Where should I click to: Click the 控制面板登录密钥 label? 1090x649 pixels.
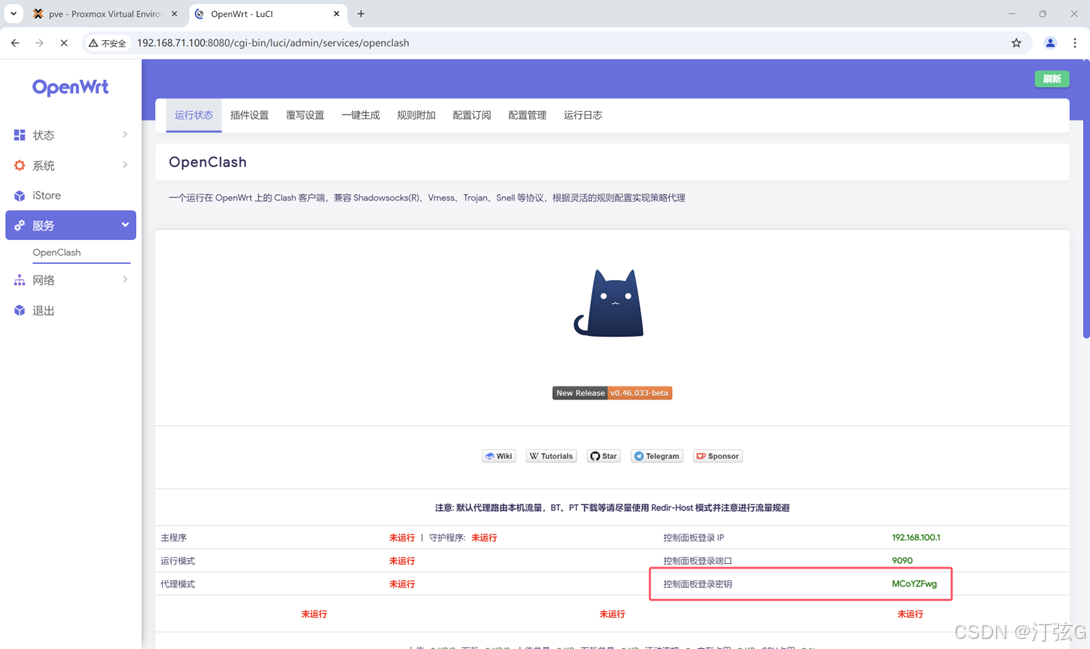coord(697,584)
